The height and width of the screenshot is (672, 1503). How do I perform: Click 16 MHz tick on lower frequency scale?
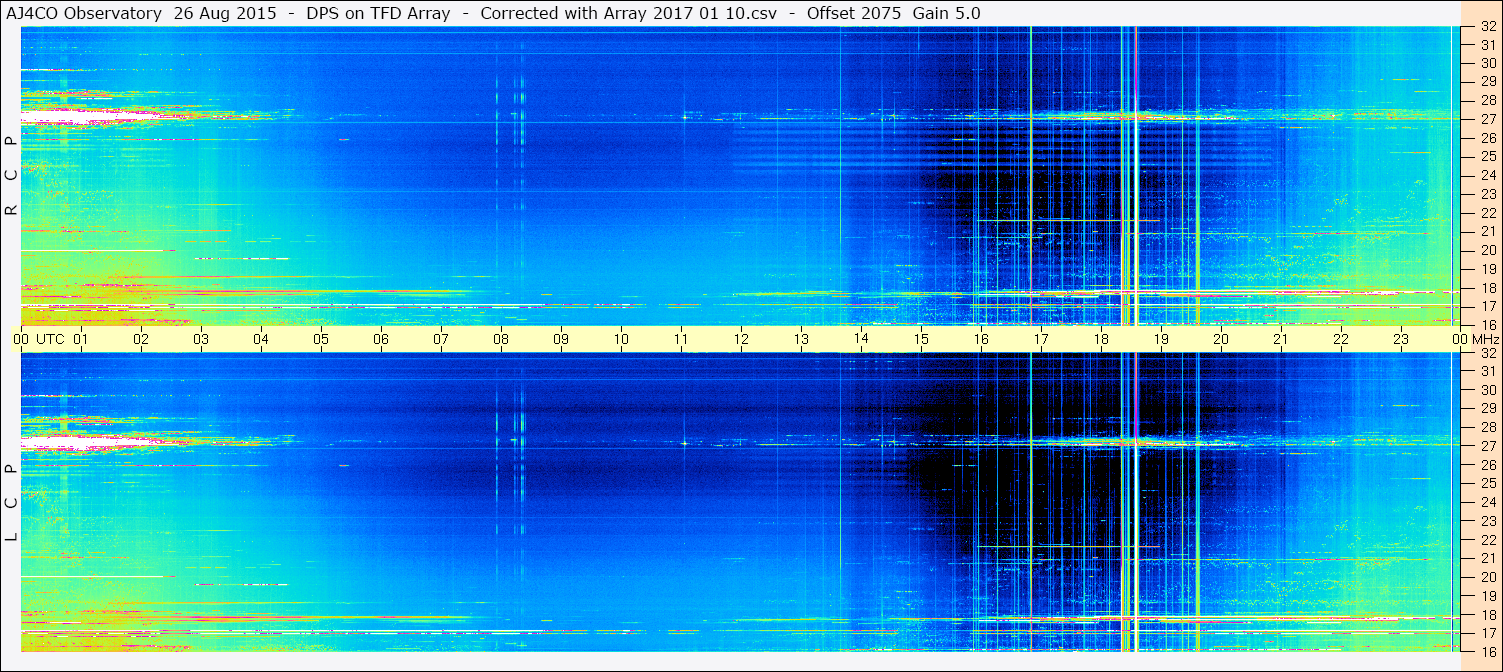pyautogui.click(x=1487, y=651)
